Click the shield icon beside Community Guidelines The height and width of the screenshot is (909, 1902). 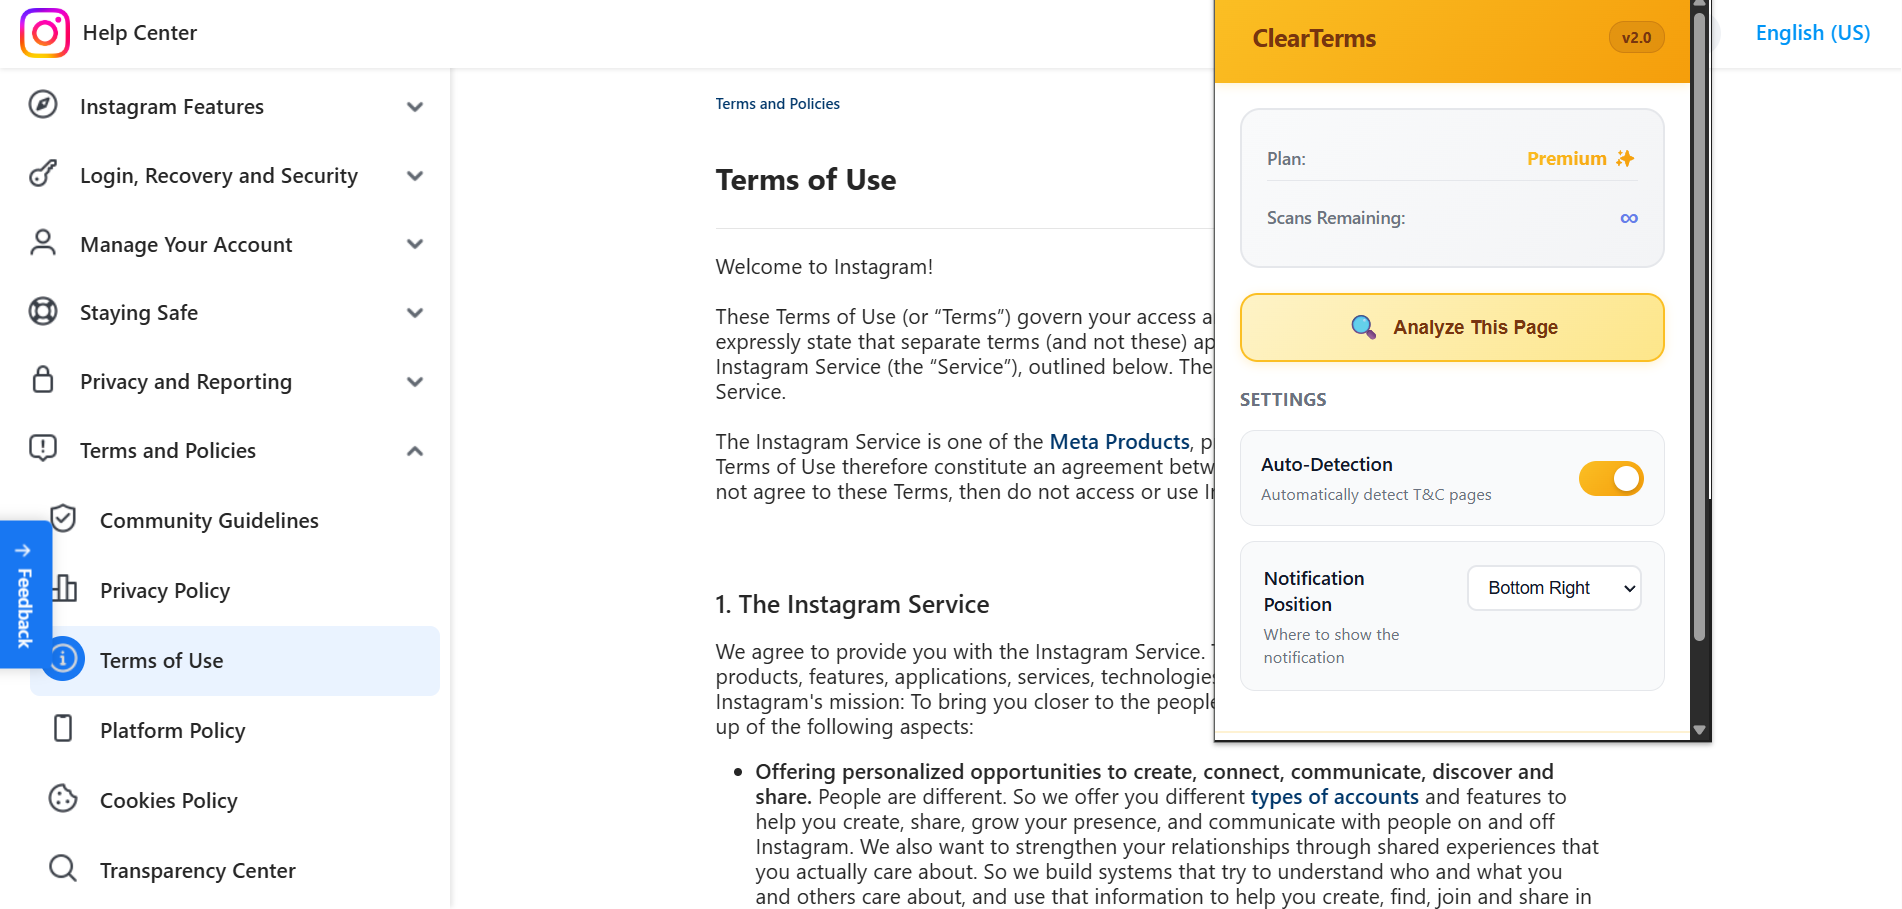click(x=63, y=518)
